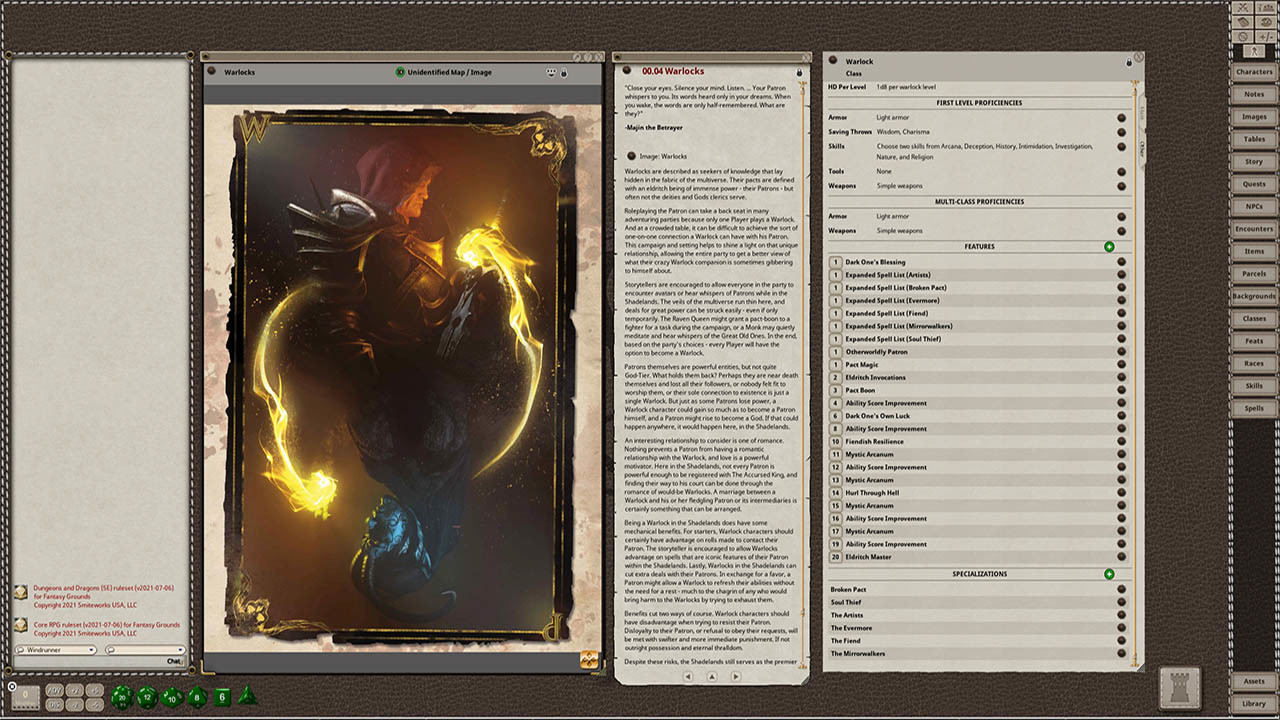Open the Classes sidebar tab

(x=1253, y=319)
